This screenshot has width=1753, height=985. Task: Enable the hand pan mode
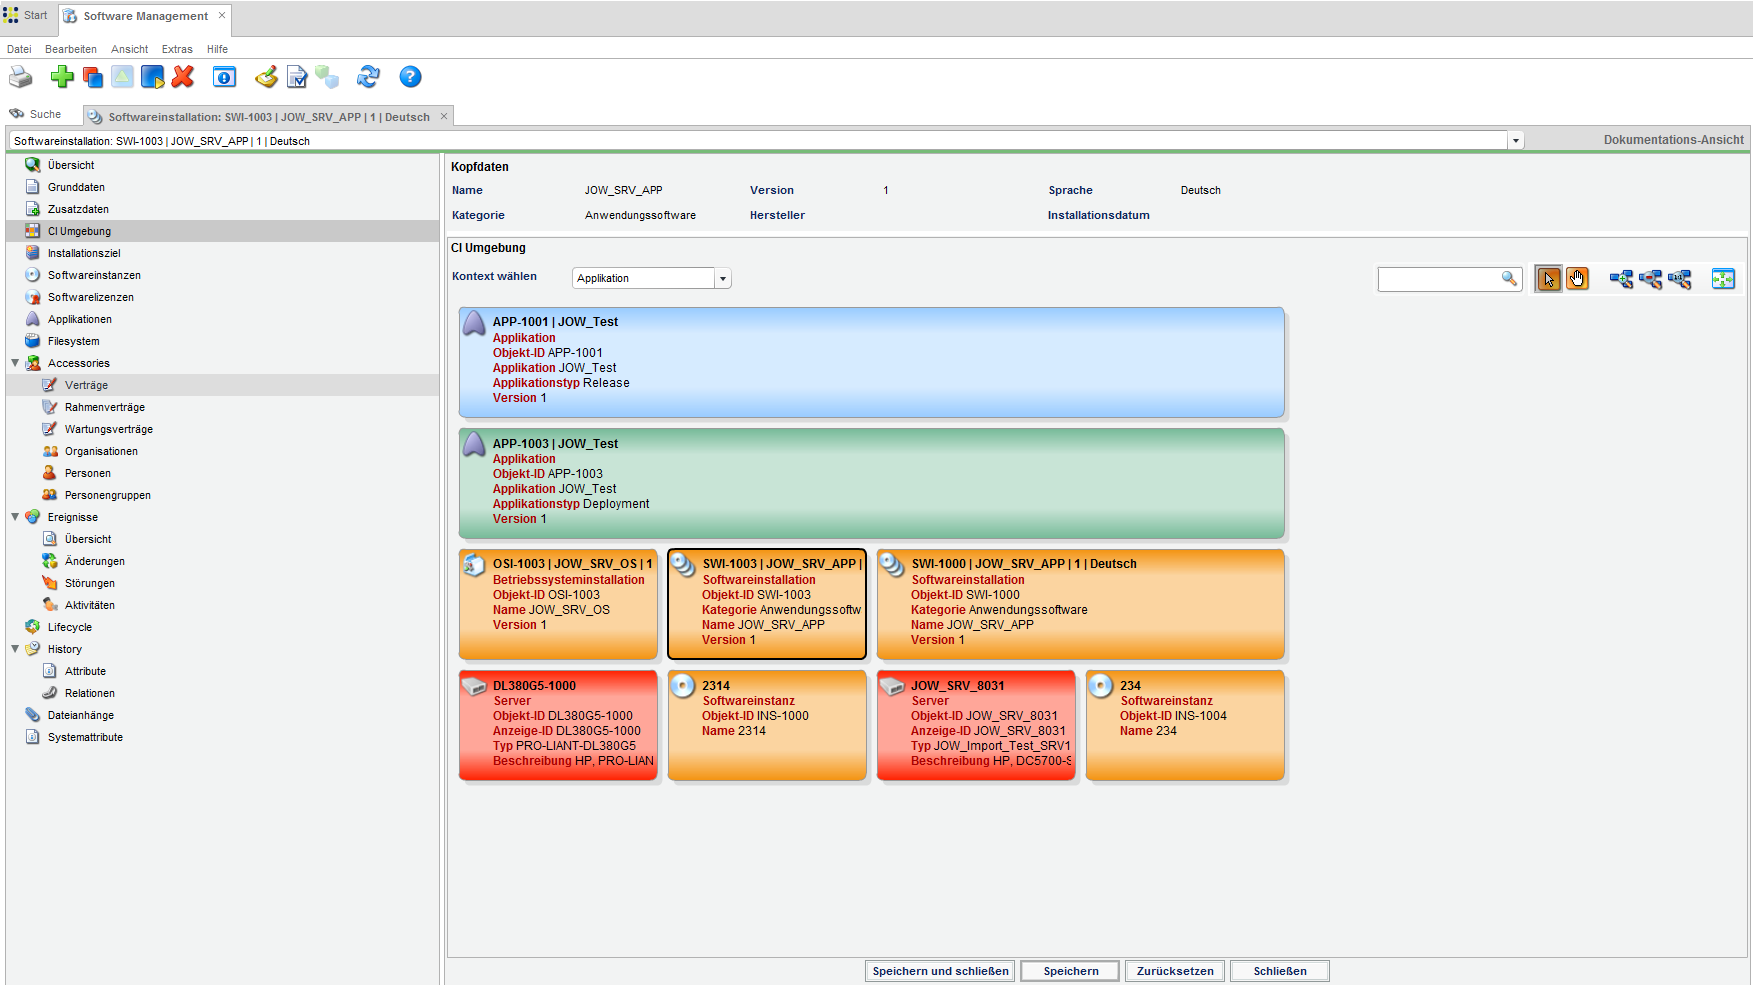pyautogui.click(x=1577, y=279)
